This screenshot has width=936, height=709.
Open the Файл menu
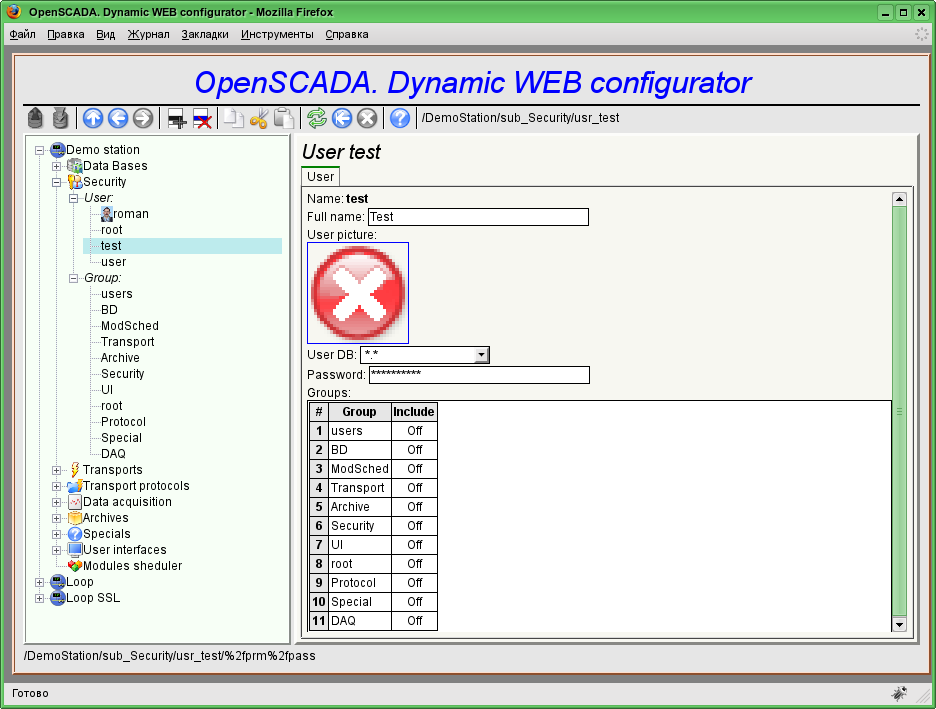[23, 35]
